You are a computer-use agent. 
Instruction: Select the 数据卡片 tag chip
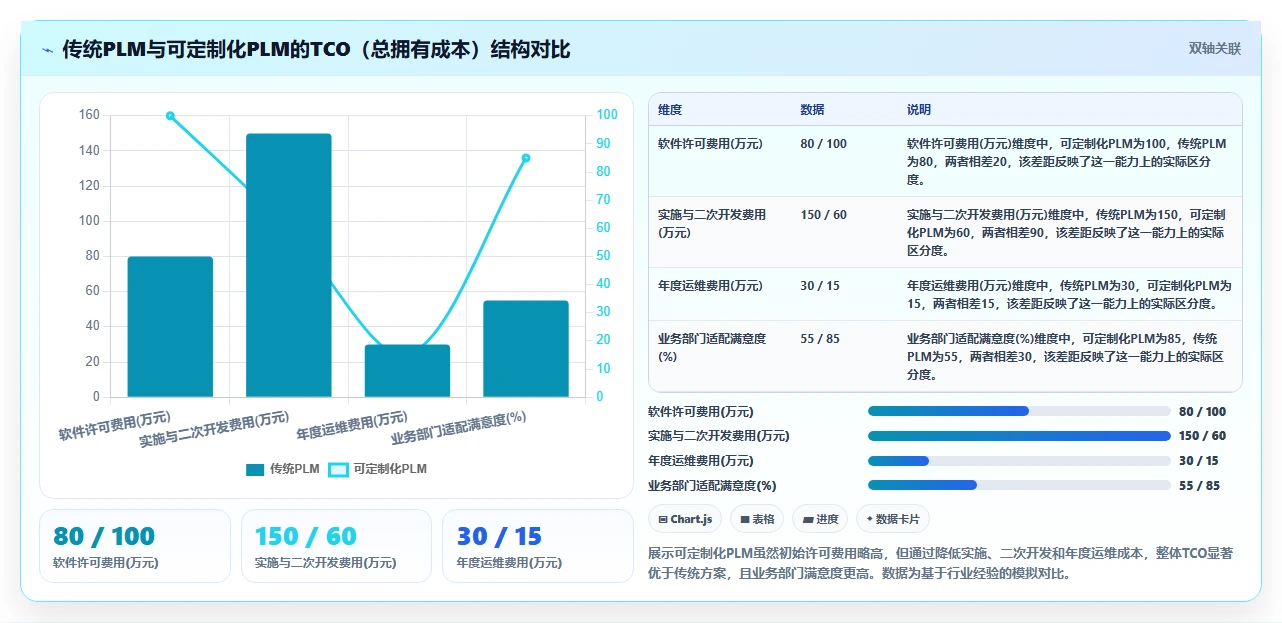pos(893,519)
